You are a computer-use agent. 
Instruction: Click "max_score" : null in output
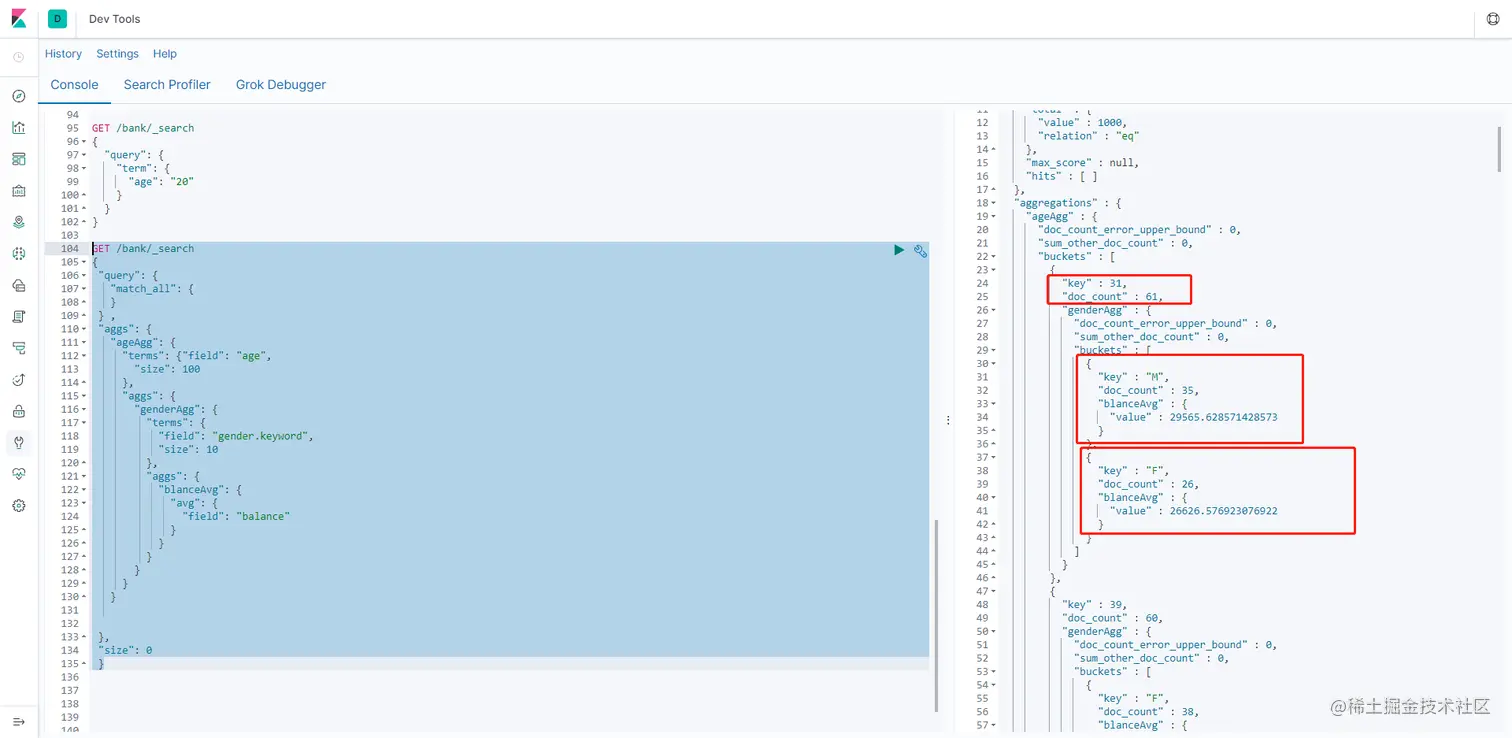point(1082,163)
